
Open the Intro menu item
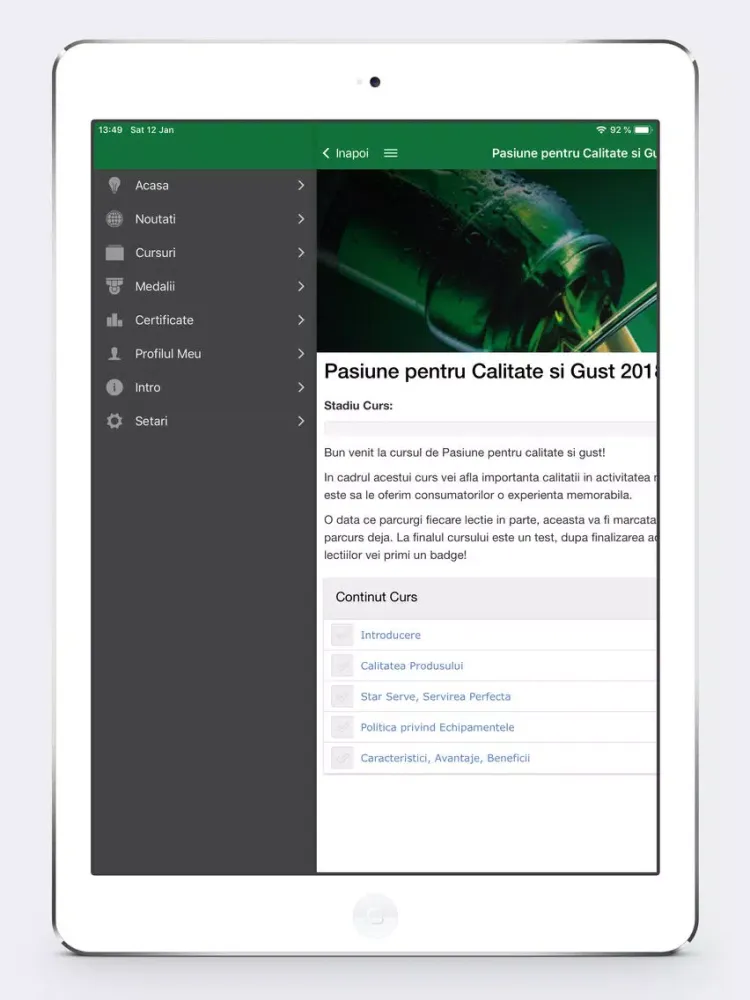pos(204,387)
